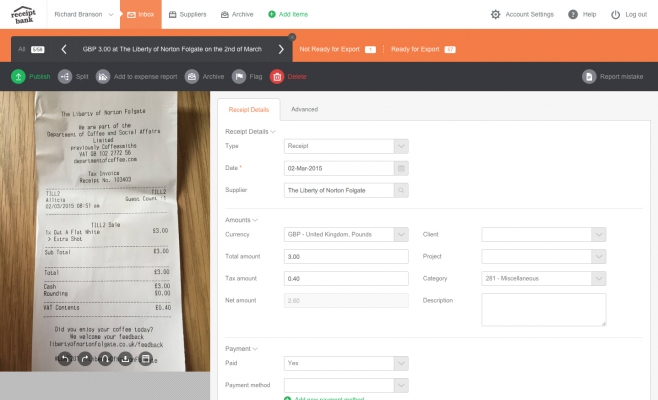Click the last receipt viewer icon
Screen dimensions: 658x400
145,358
